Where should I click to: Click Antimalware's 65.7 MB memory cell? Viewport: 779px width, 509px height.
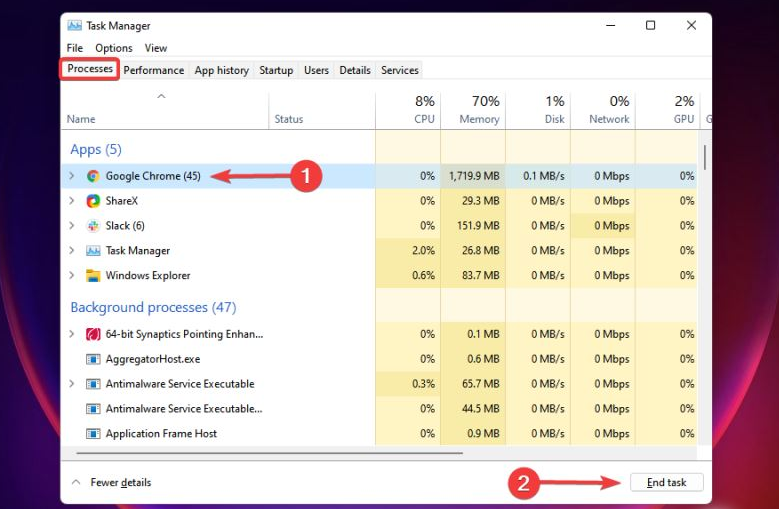point(473,384)
